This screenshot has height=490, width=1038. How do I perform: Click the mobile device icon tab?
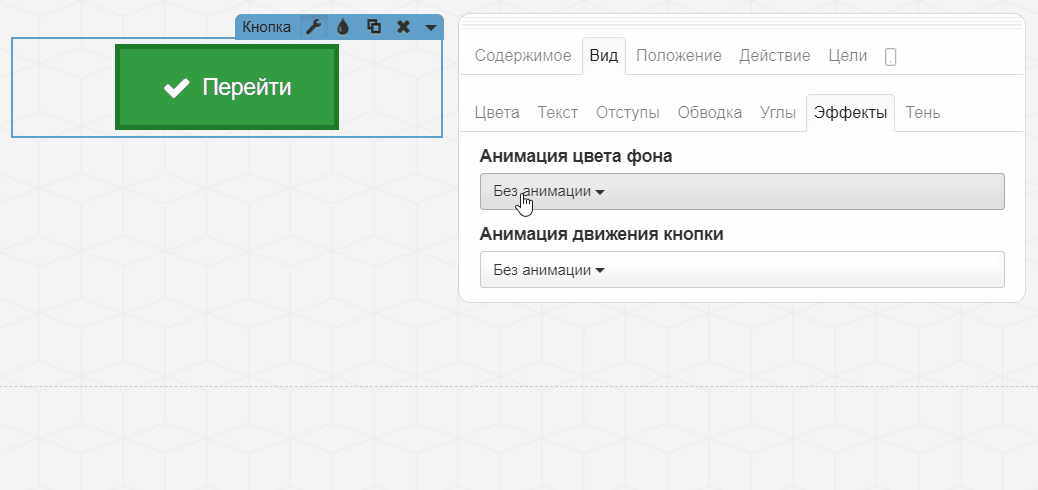point(890,57)
